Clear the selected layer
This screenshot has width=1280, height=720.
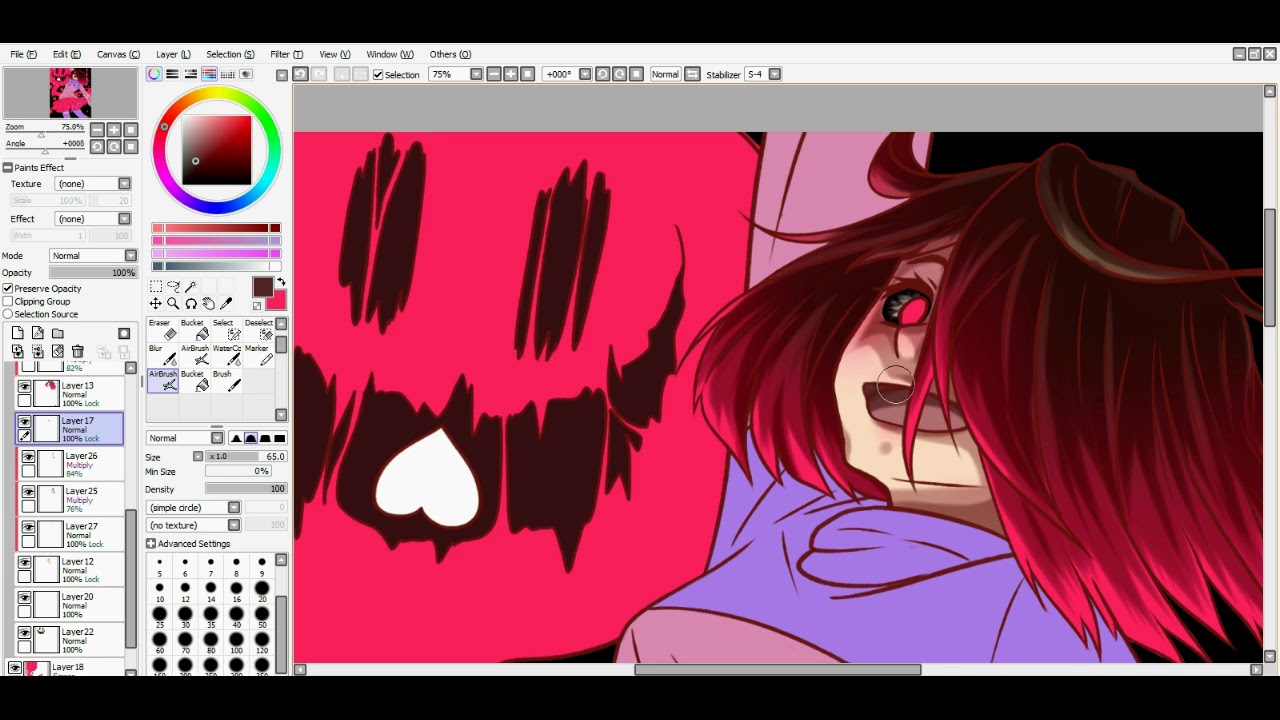(x=58, y=351)
